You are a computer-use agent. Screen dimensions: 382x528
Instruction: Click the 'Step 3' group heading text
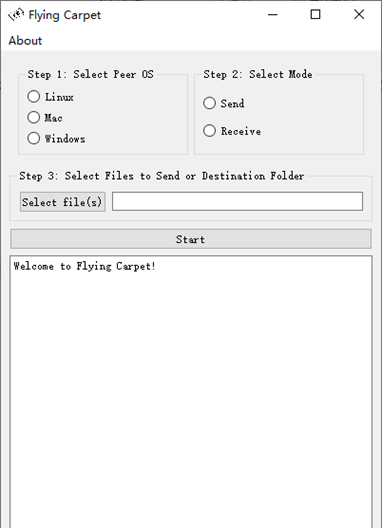coord(162,176)
